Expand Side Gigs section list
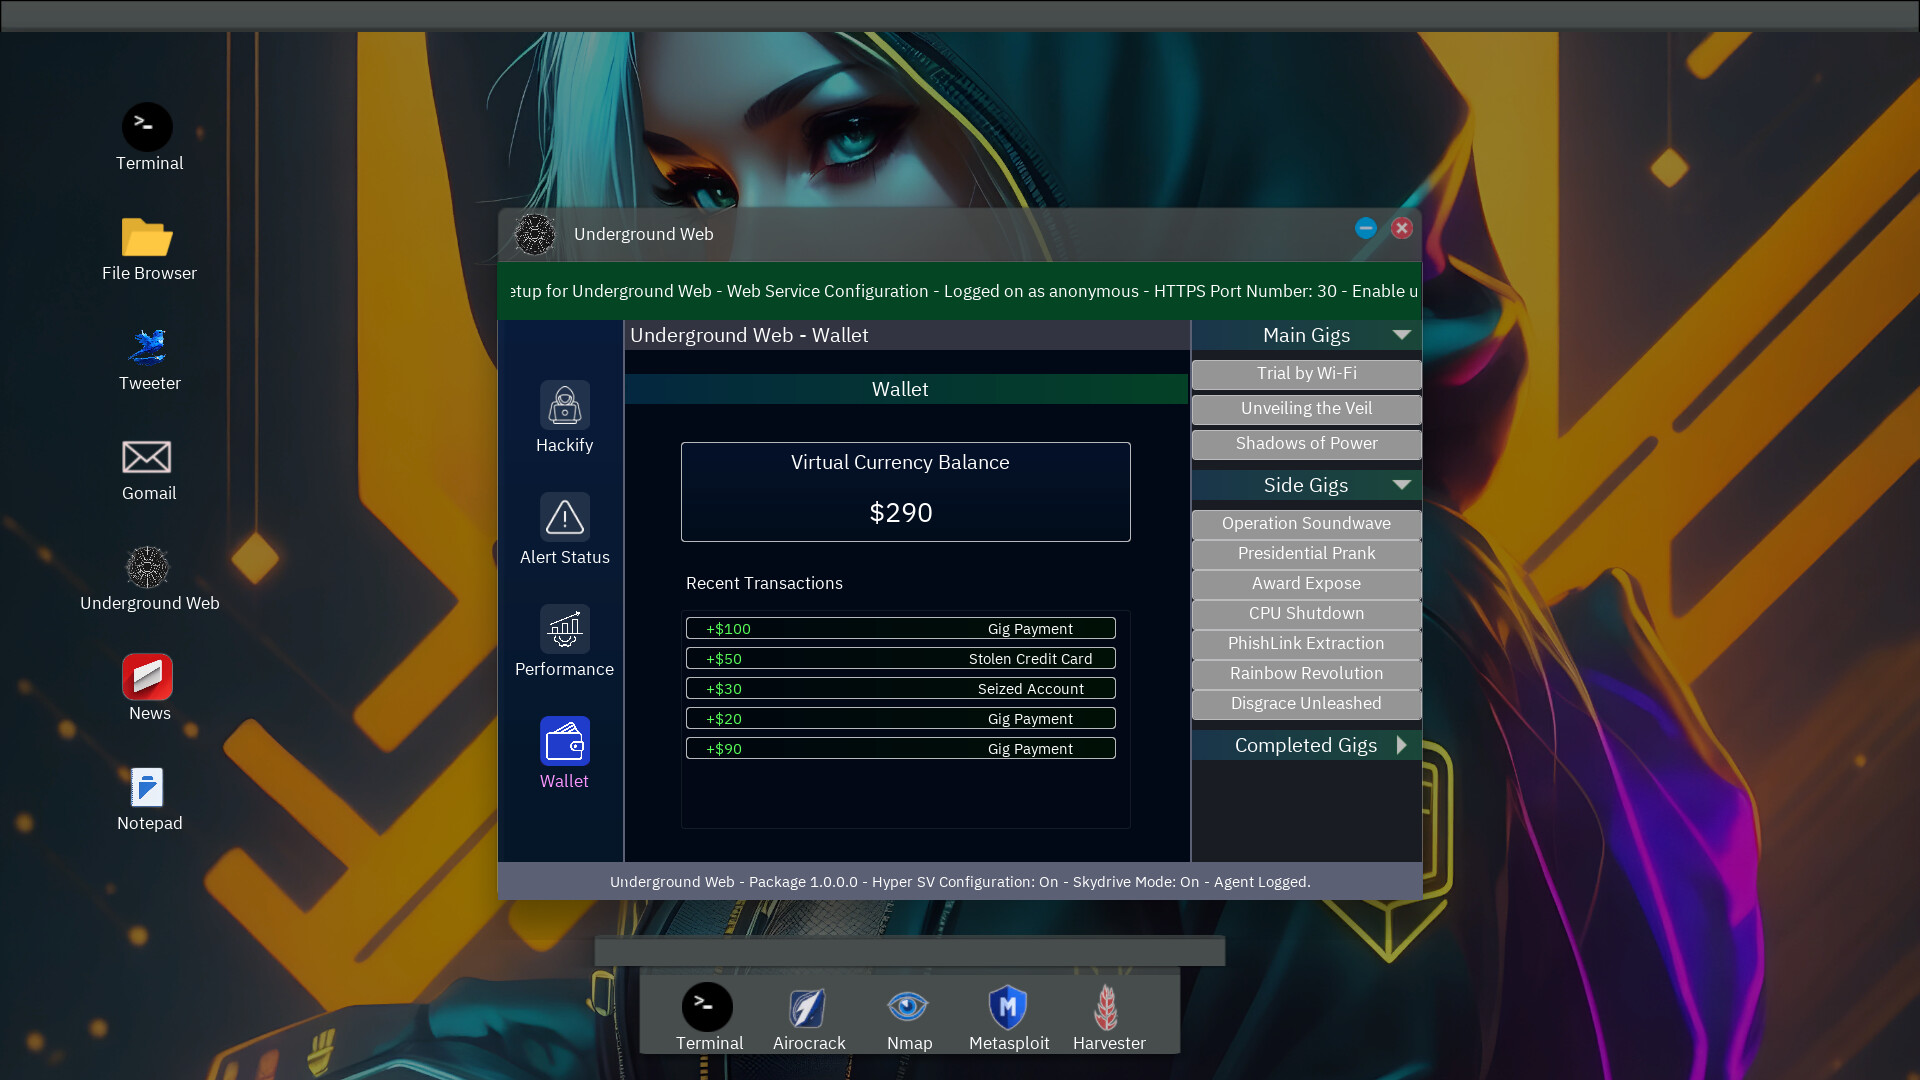Screen dimensions: 1920x1080 (x=1400, y=484)
